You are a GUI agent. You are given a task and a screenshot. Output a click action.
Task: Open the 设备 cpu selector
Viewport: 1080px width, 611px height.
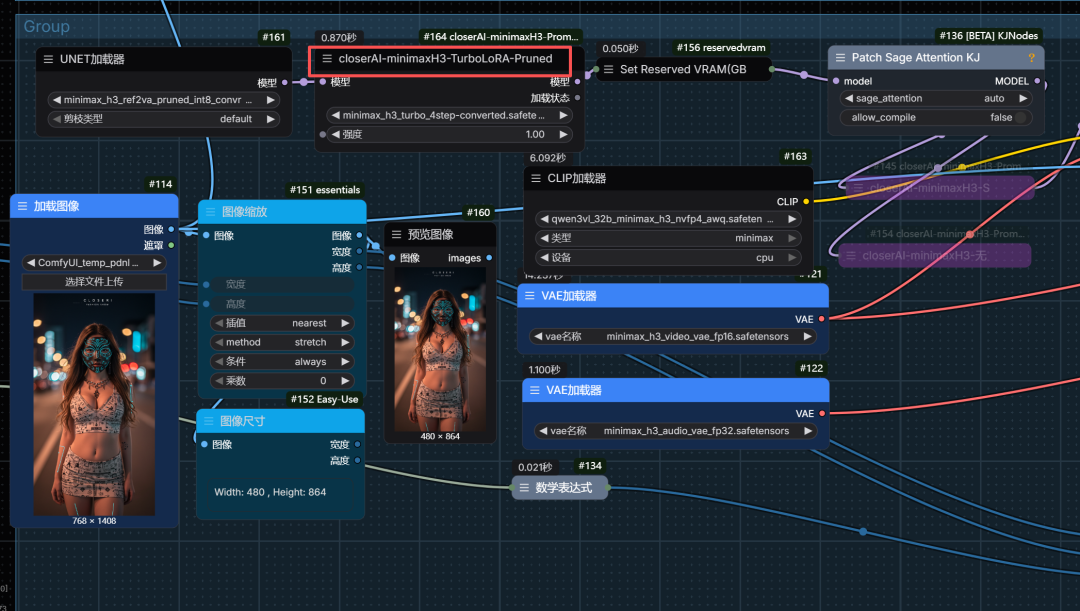(667, 258)
